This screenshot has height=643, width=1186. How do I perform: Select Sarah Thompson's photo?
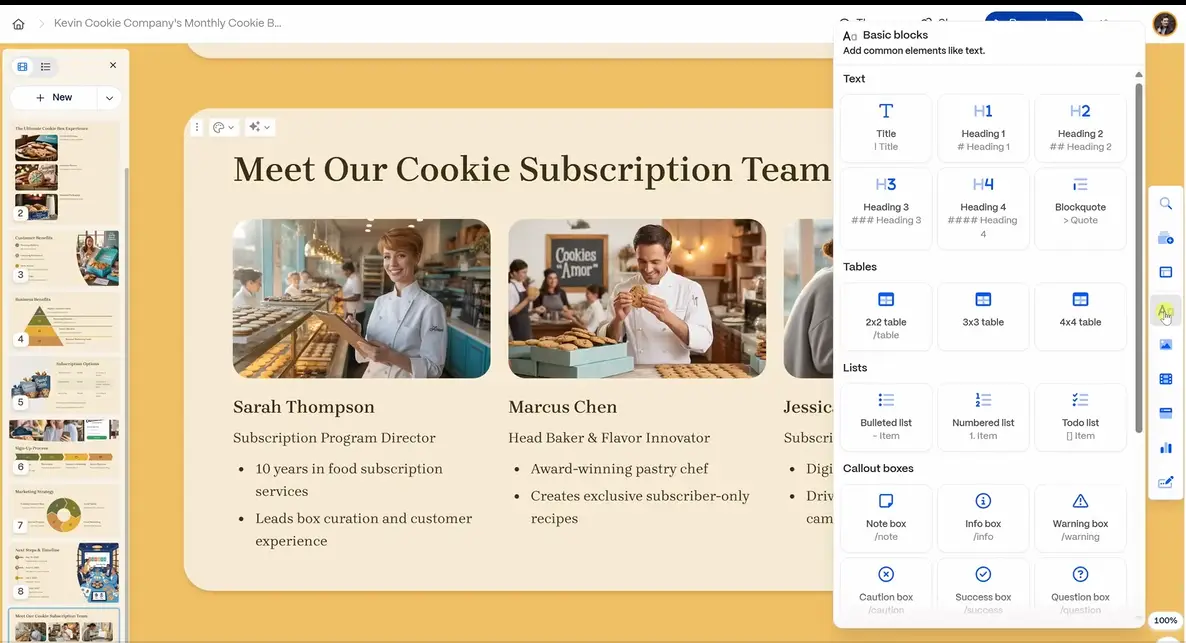[362, 299]
